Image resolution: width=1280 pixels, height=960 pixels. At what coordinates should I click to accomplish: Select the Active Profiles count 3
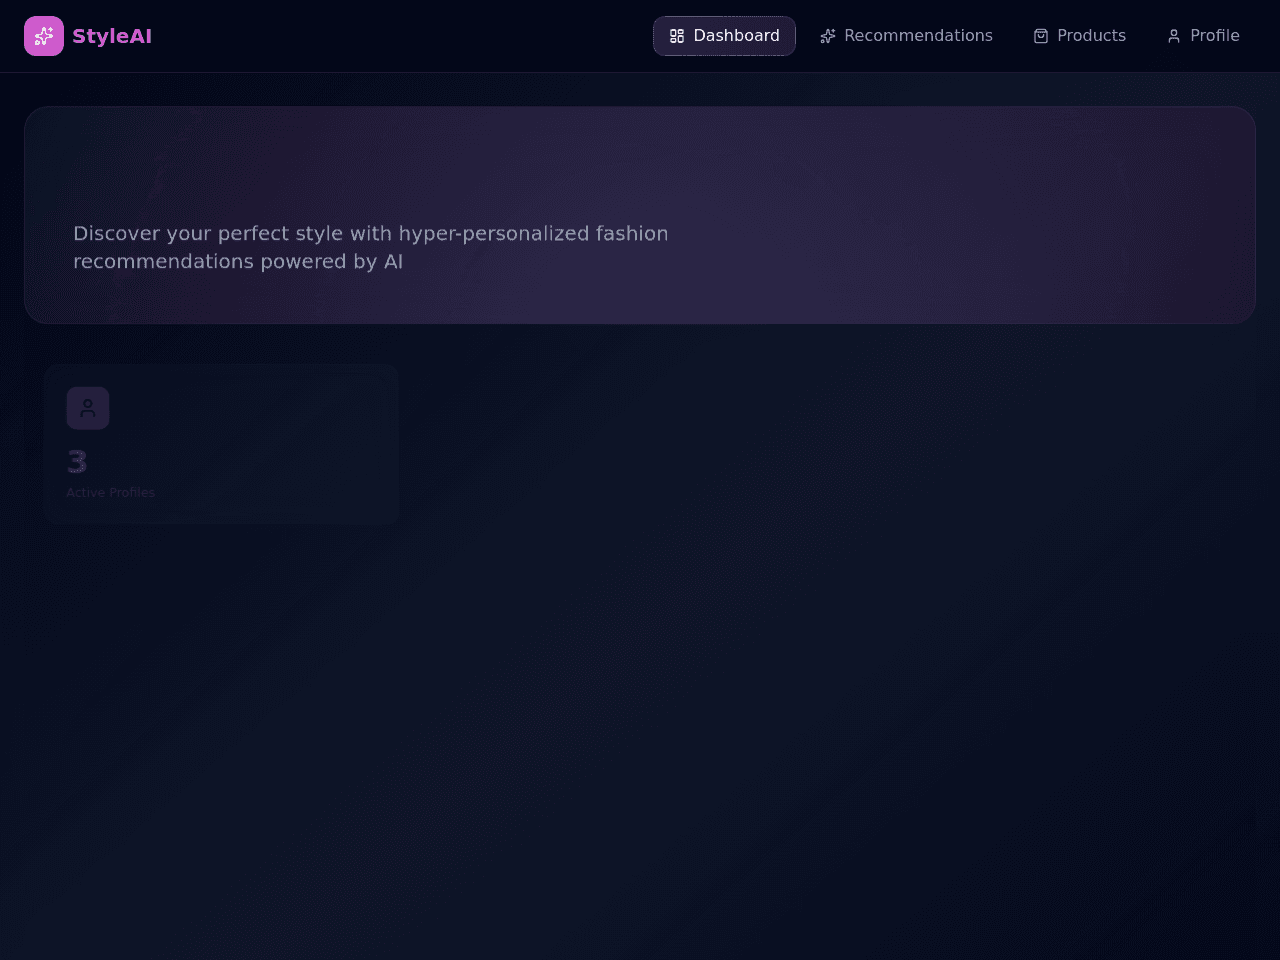(x=77, y=462)
